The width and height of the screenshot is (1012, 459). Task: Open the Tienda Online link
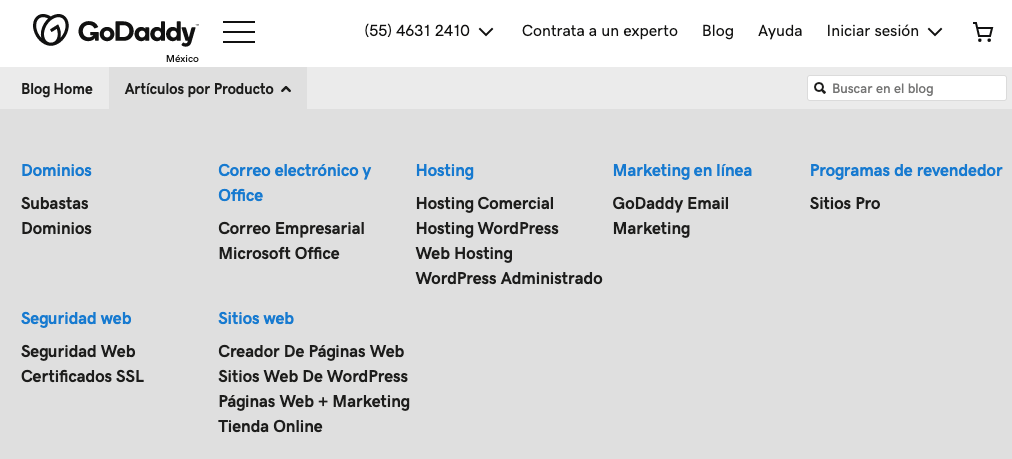270,427
